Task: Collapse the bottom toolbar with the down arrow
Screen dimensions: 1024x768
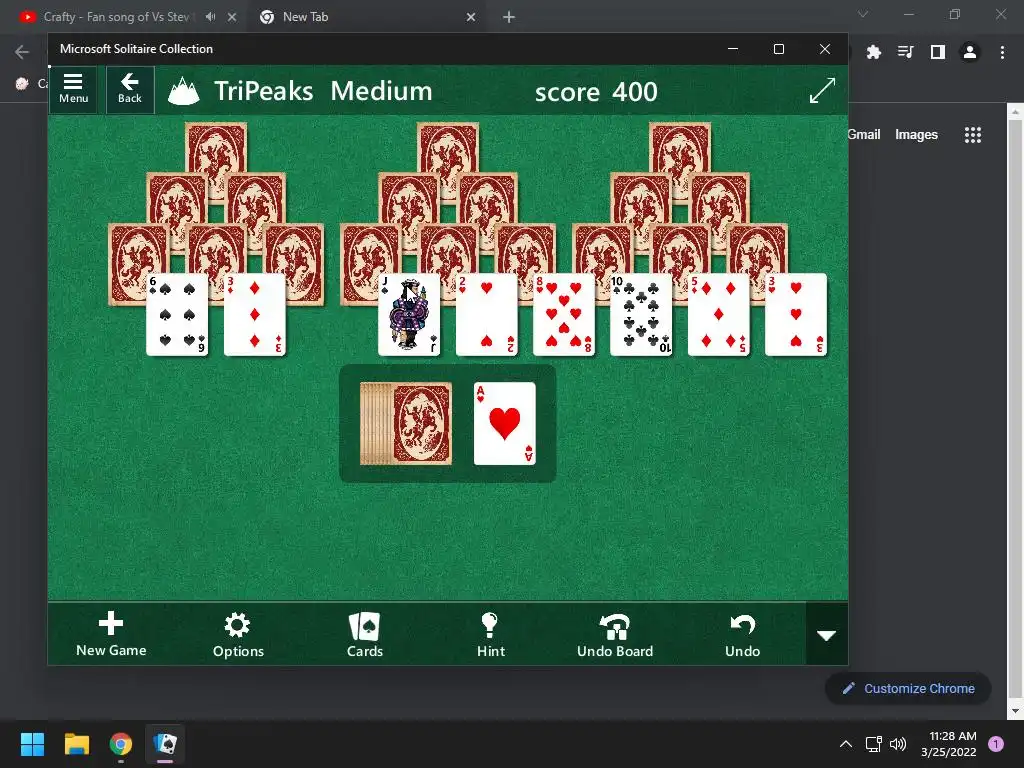Action: click(827, 634)
